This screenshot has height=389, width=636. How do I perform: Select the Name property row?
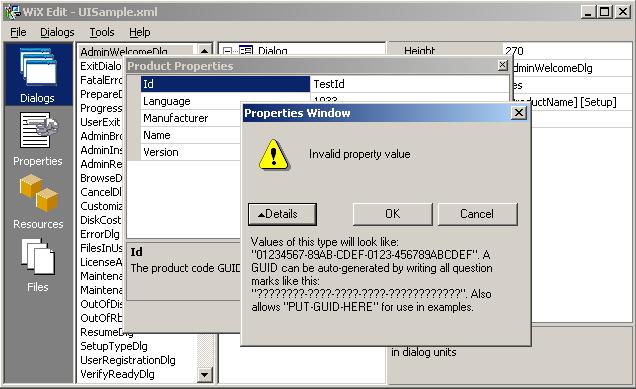click(191, 135)
